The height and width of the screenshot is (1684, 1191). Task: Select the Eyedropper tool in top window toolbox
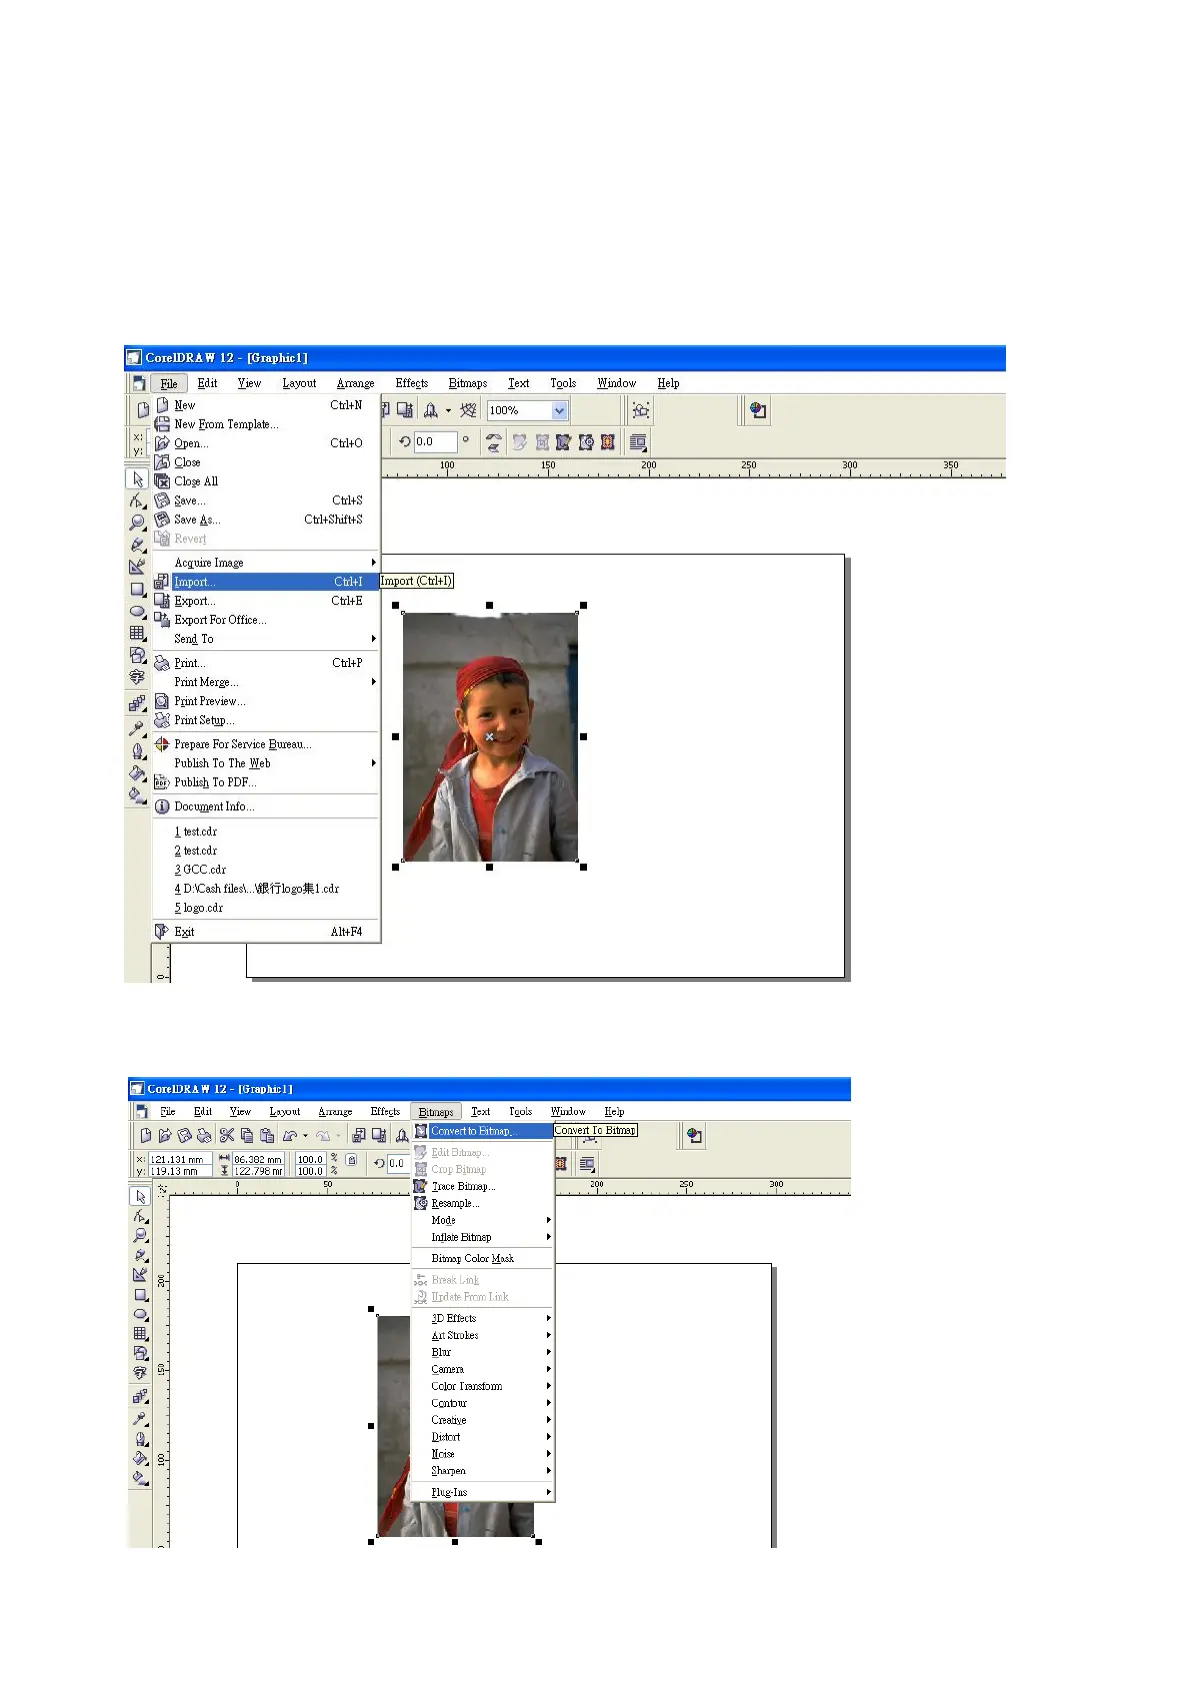coord(137,728)
